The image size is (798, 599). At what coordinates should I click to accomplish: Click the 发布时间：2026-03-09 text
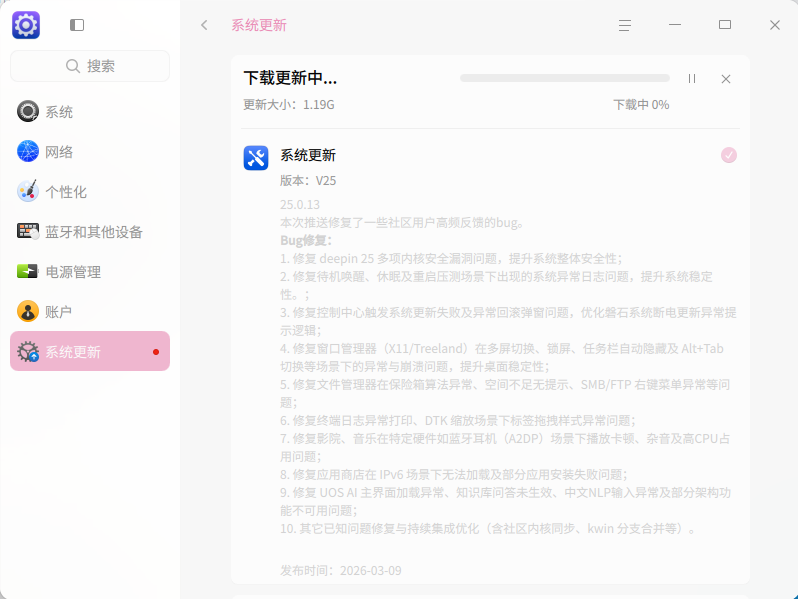point(340,571)
